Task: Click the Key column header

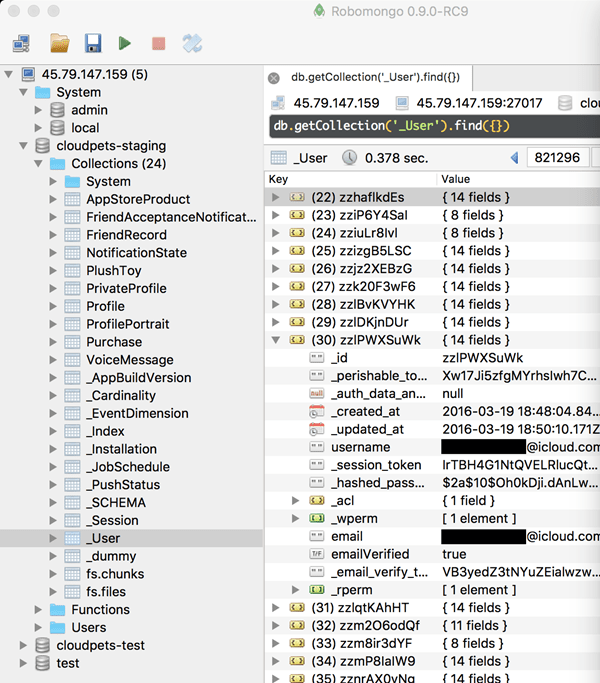Action: pos(279,179)
